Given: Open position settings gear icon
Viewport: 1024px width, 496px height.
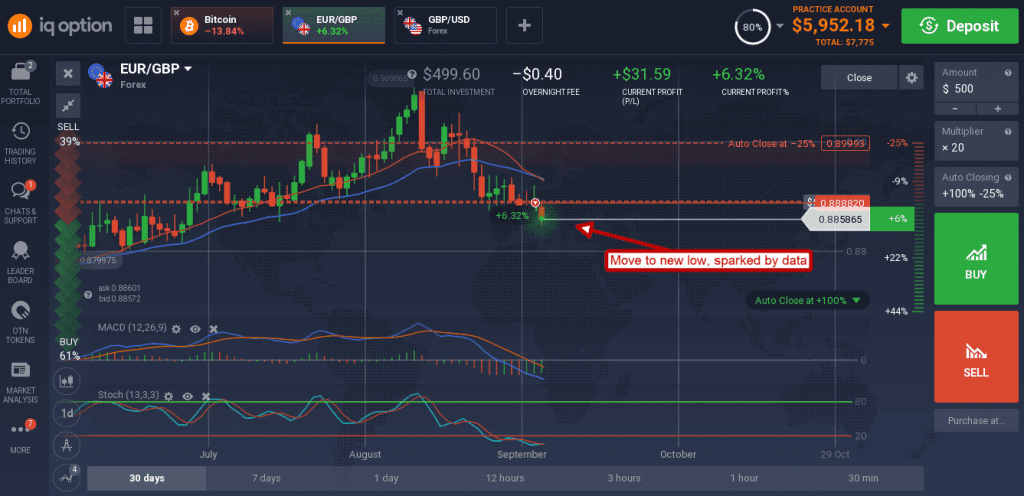Looking at the screenshot, I should [911, 78].
